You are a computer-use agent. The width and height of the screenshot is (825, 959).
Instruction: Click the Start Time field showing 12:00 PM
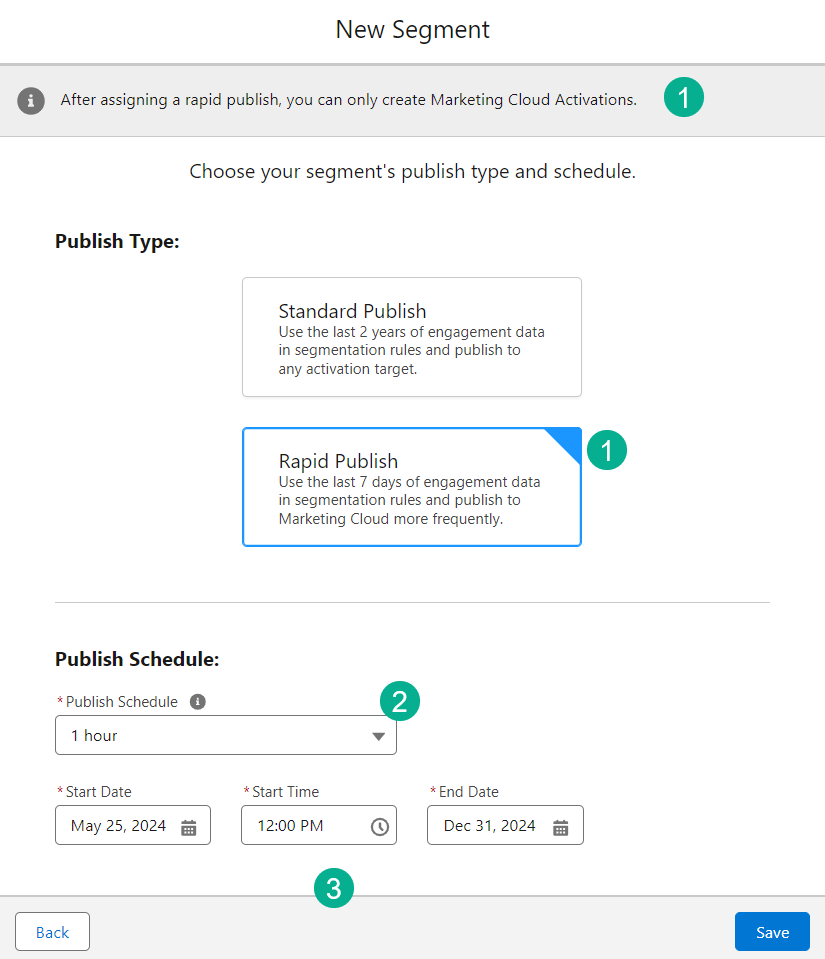click(x=300, y=825)
